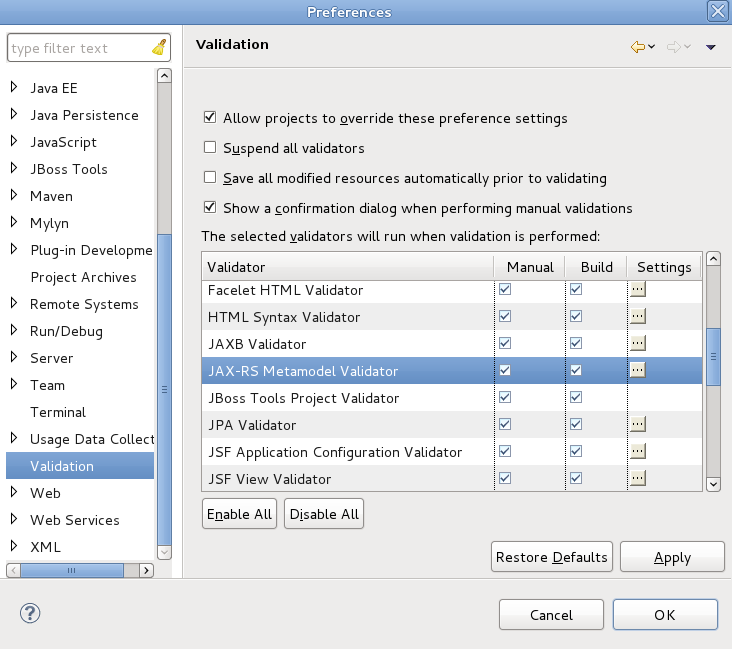Expand the Web Services tree node

[14, 520]
